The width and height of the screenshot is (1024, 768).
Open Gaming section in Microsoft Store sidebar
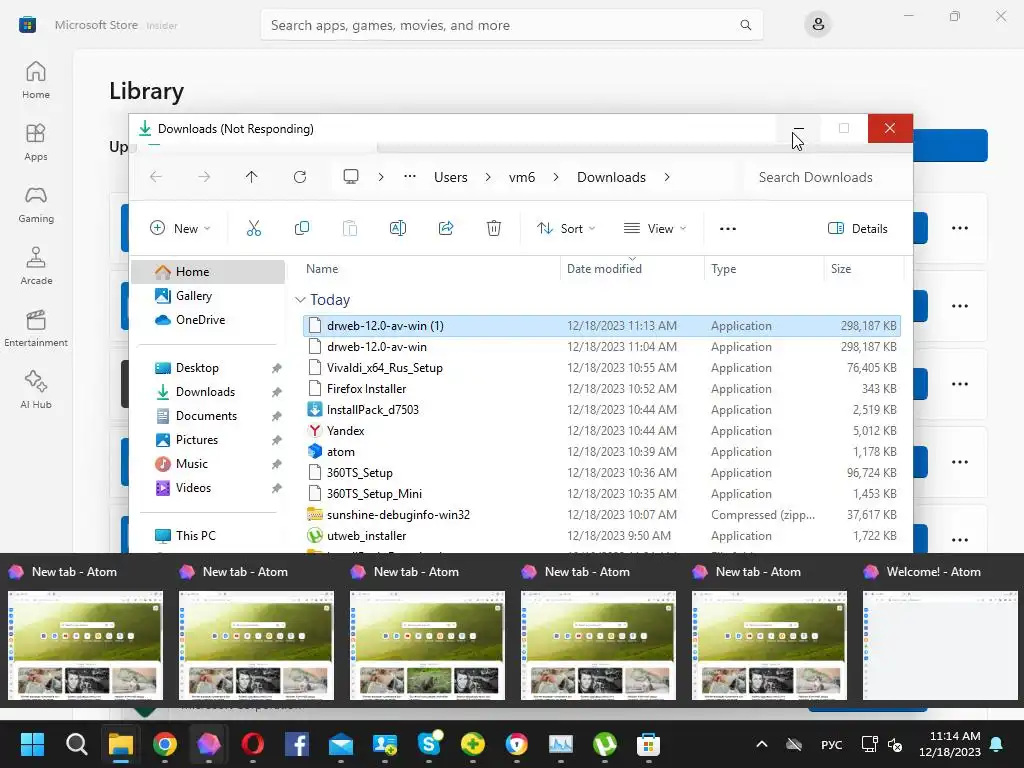[x=36, y=204]
